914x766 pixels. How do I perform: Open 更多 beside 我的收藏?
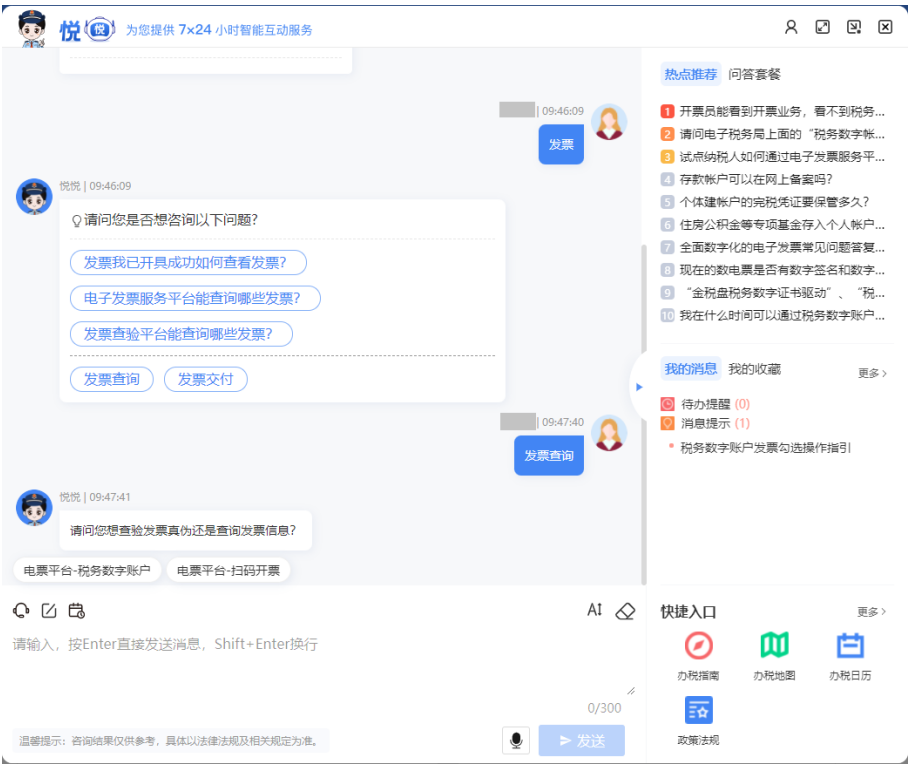pyautogui.click(x=870, y=371)
